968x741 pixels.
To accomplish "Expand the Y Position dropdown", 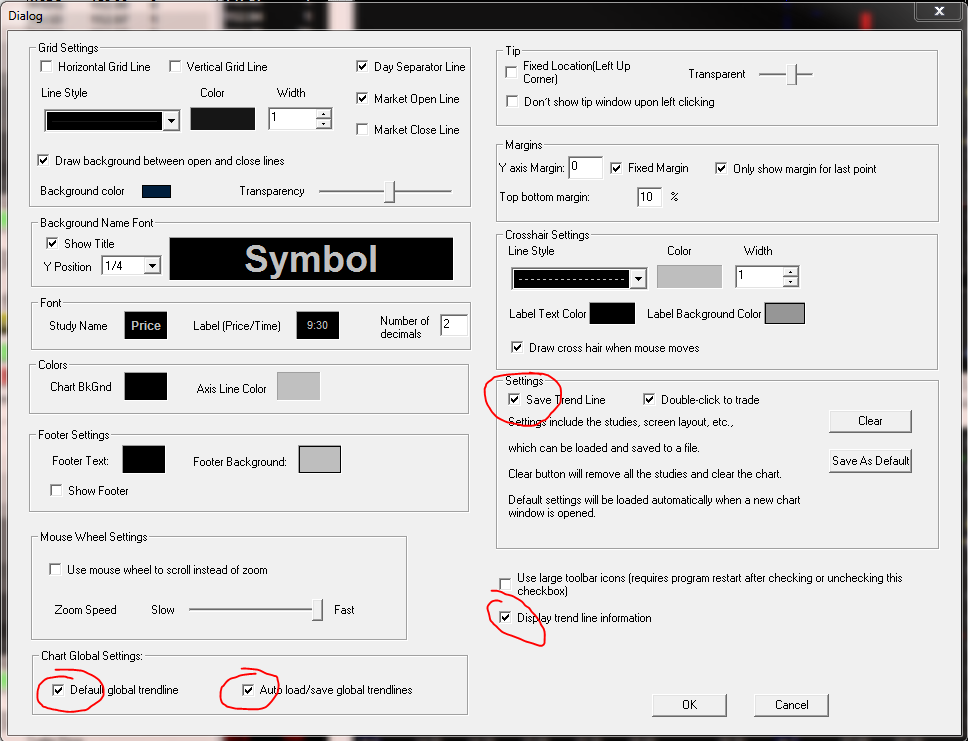I will tap(151, 266).
